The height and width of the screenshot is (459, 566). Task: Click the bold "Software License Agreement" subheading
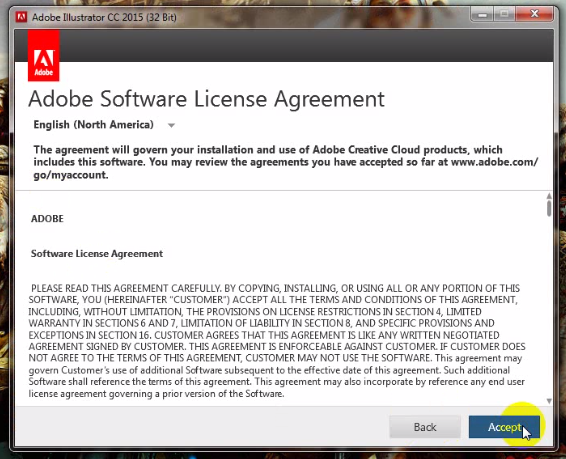97,254
